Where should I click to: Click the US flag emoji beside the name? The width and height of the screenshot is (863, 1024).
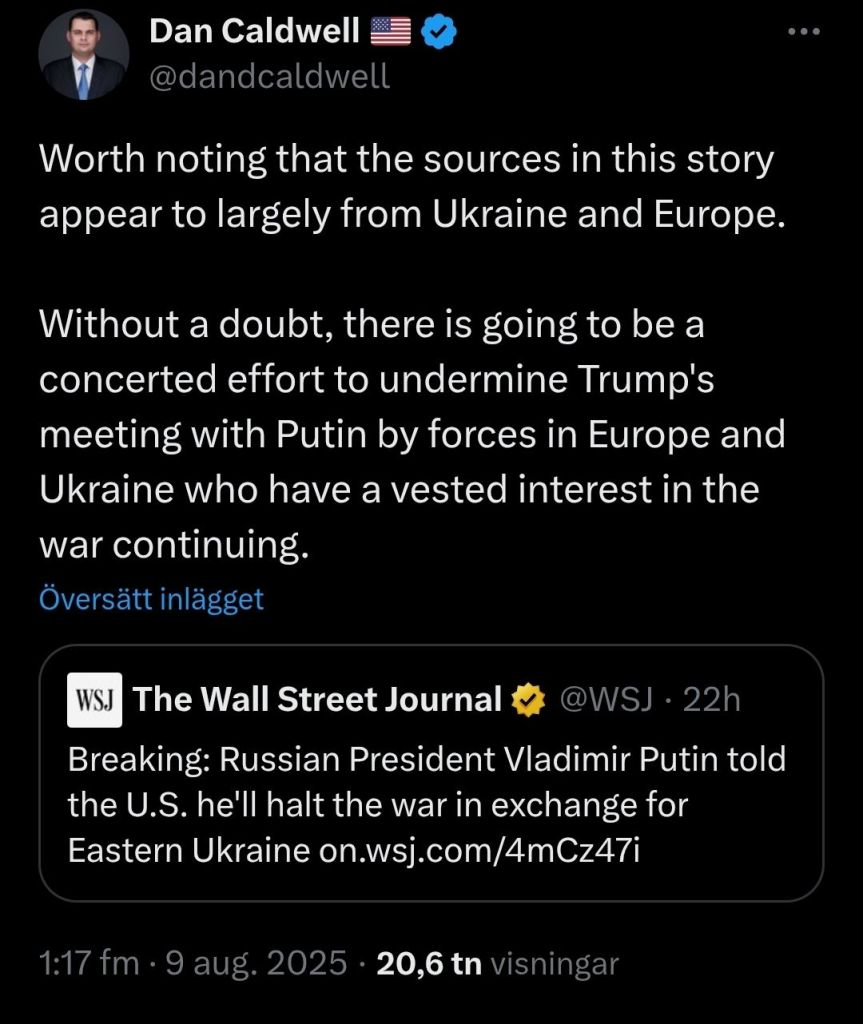click(390, 32)
